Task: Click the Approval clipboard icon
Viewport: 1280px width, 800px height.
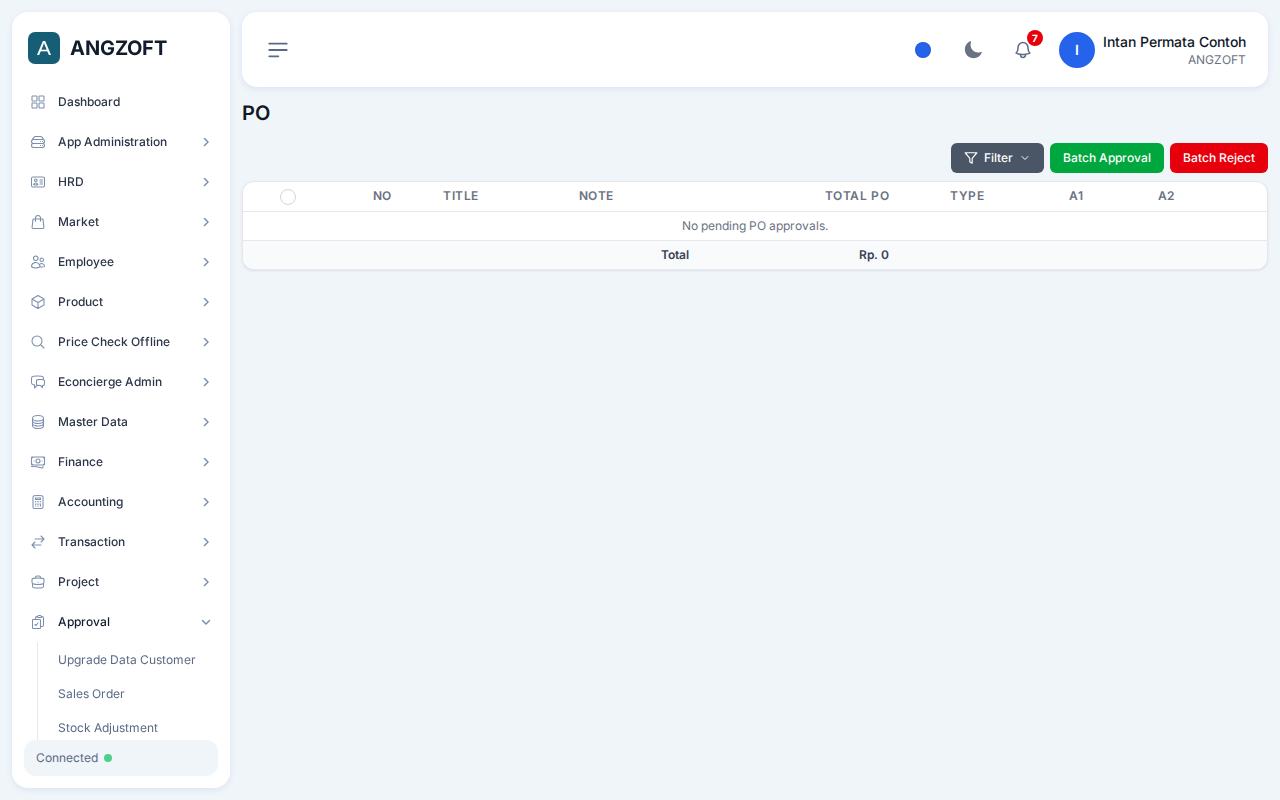Action: pos(38,622)
